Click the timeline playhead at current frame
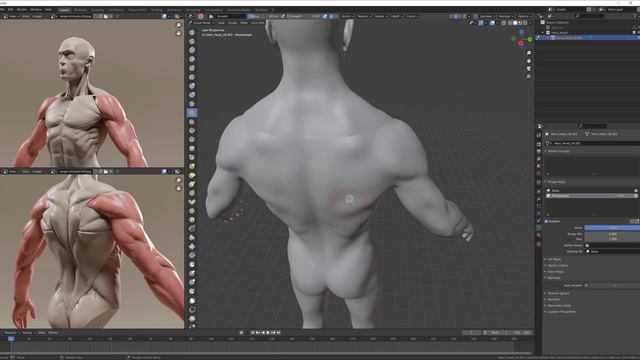This screenshot has width=640, height=360. point(11,339)
